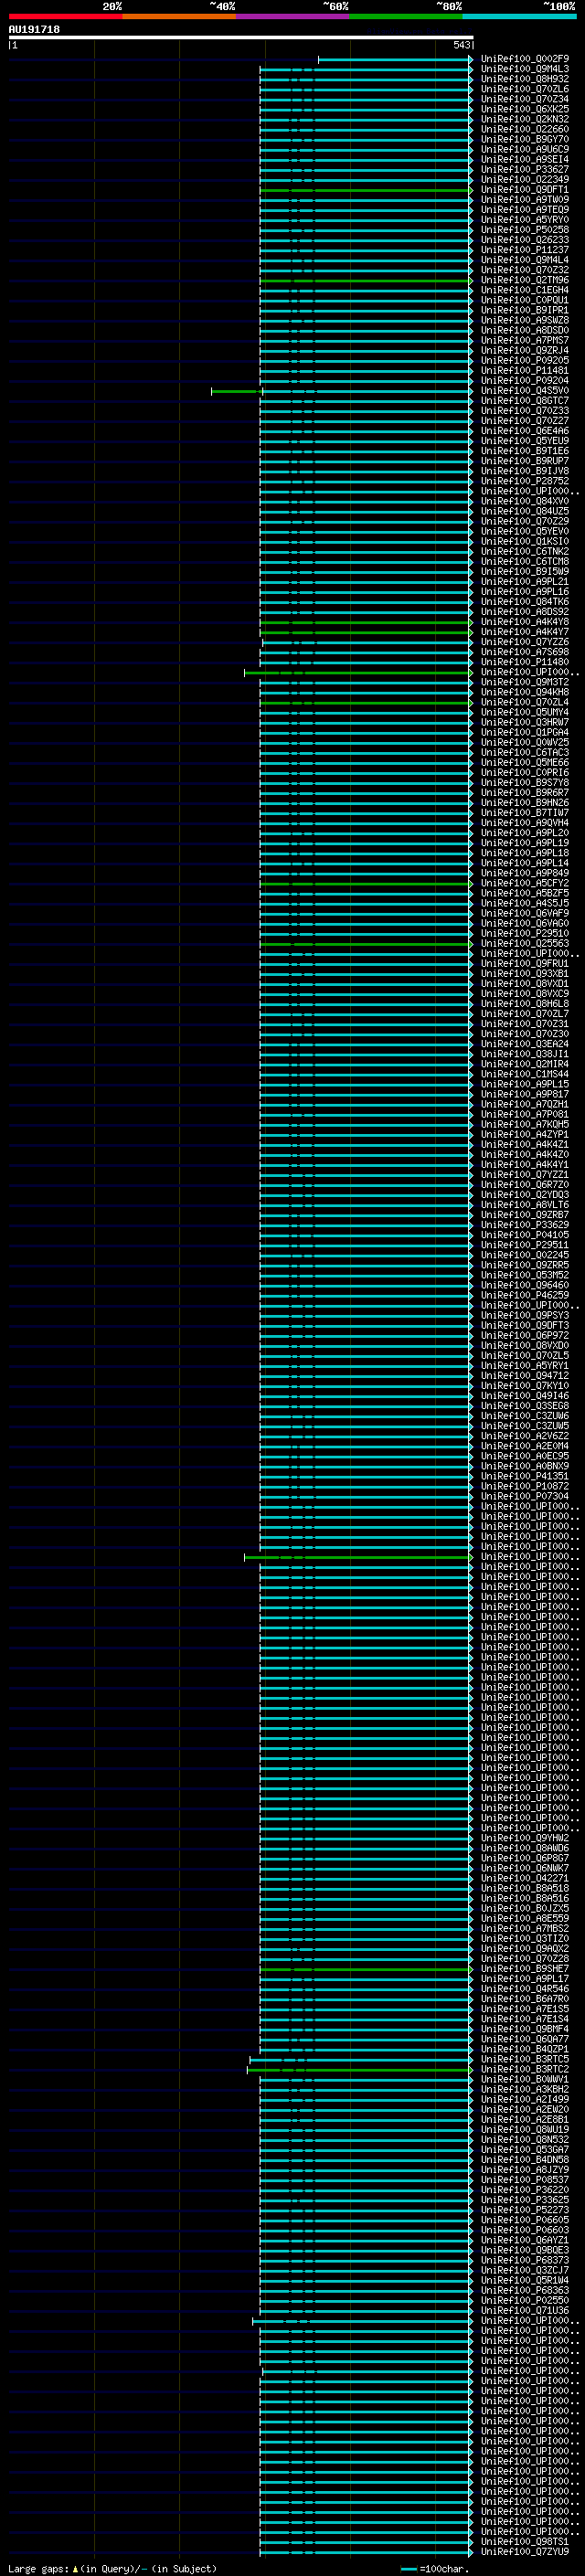585x2576 pixels.
Task: Select hit label UniRef100_Q3HRW7
Action: [x=525, y=722]
